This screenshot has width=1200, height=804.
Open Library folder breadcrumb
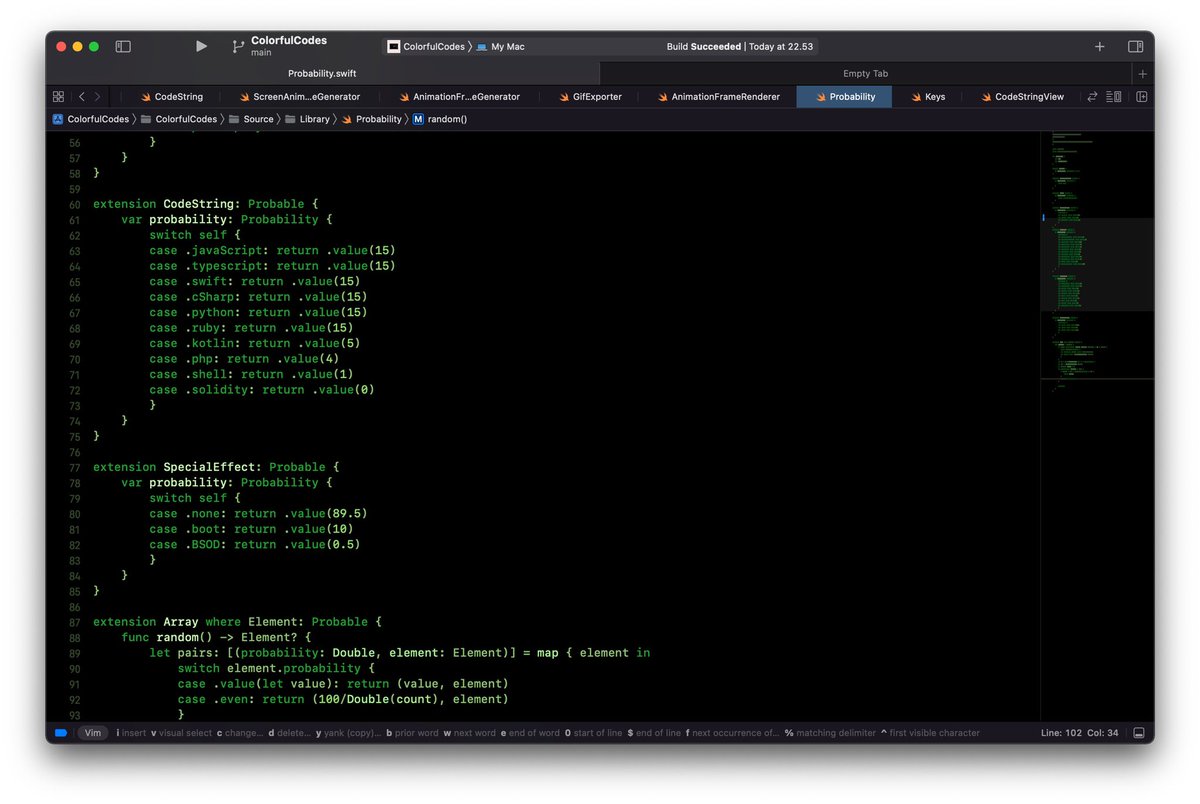308,119
